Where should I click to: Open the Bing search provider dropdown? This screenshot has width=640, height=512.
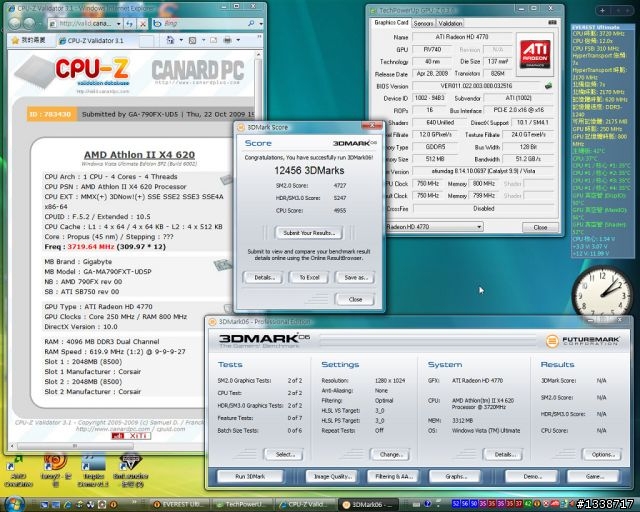260,24
